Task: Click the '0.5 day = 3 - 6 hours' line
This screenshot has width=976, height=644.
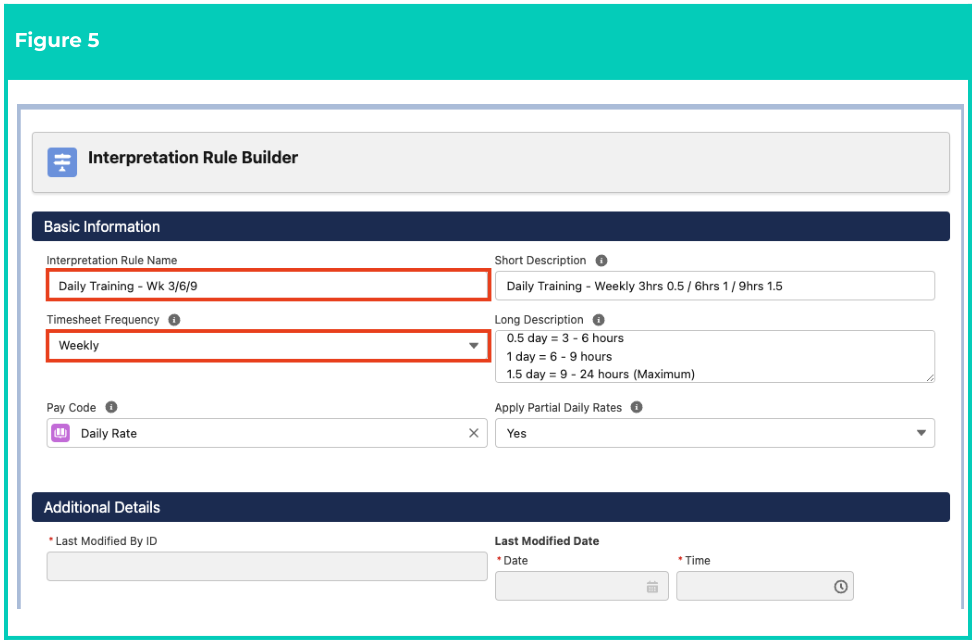Action: point(565,338)
